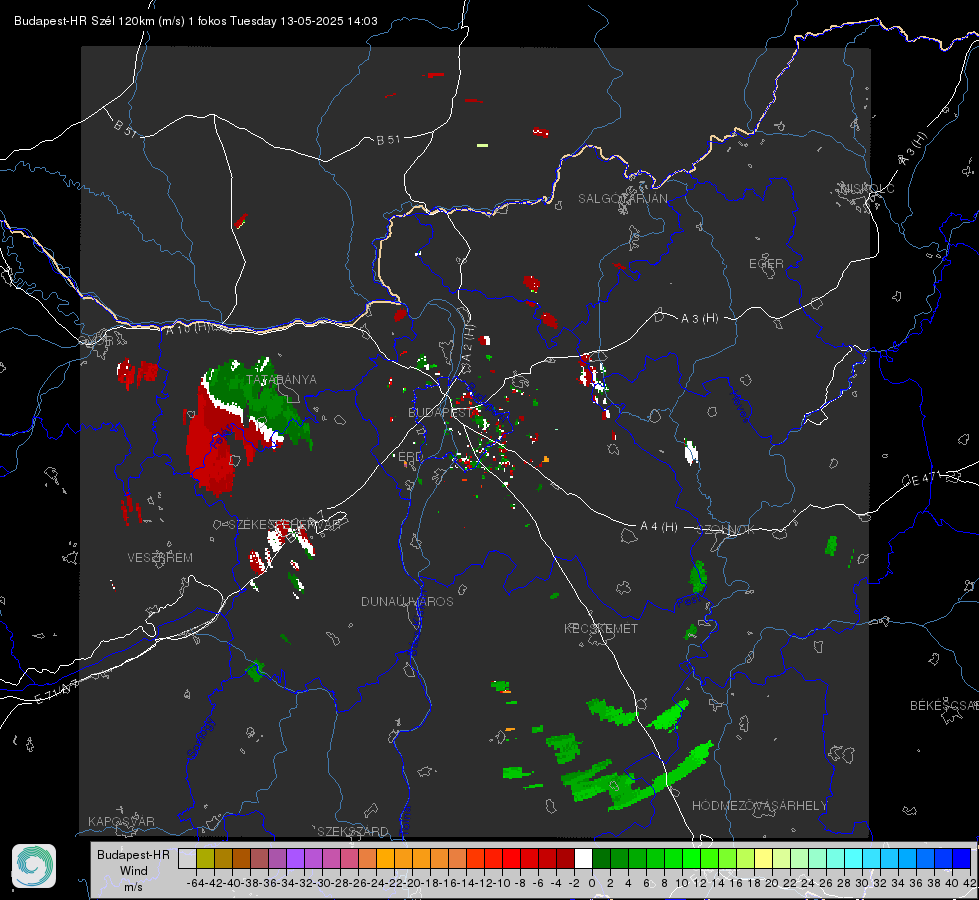Image resolution: width=979 pixels, height=900 pixels.
Task: Click the KECSKEMÉT city label
Action: tap(601, 629)
